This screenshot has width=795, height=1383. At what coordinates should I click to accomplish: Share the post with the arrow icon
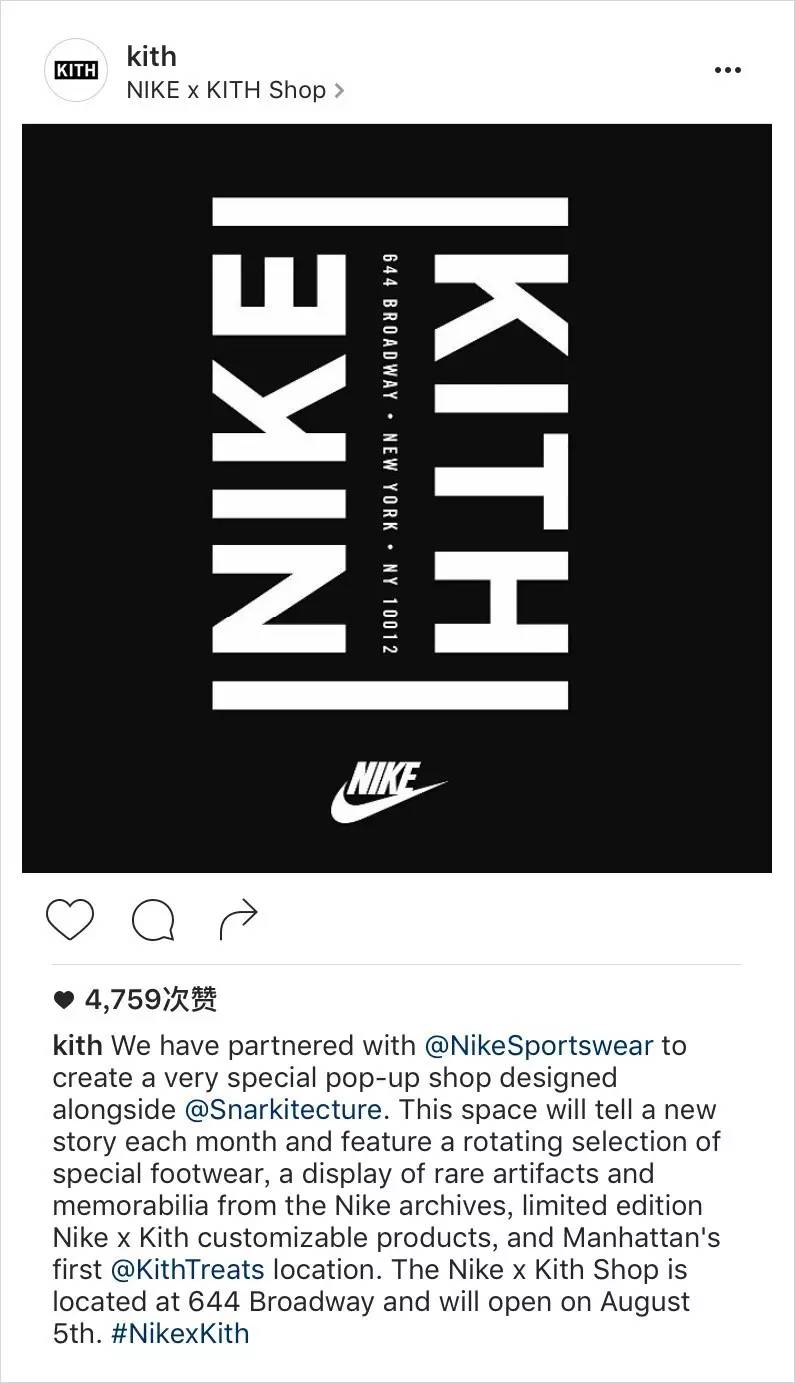click(x=239, y=919)
